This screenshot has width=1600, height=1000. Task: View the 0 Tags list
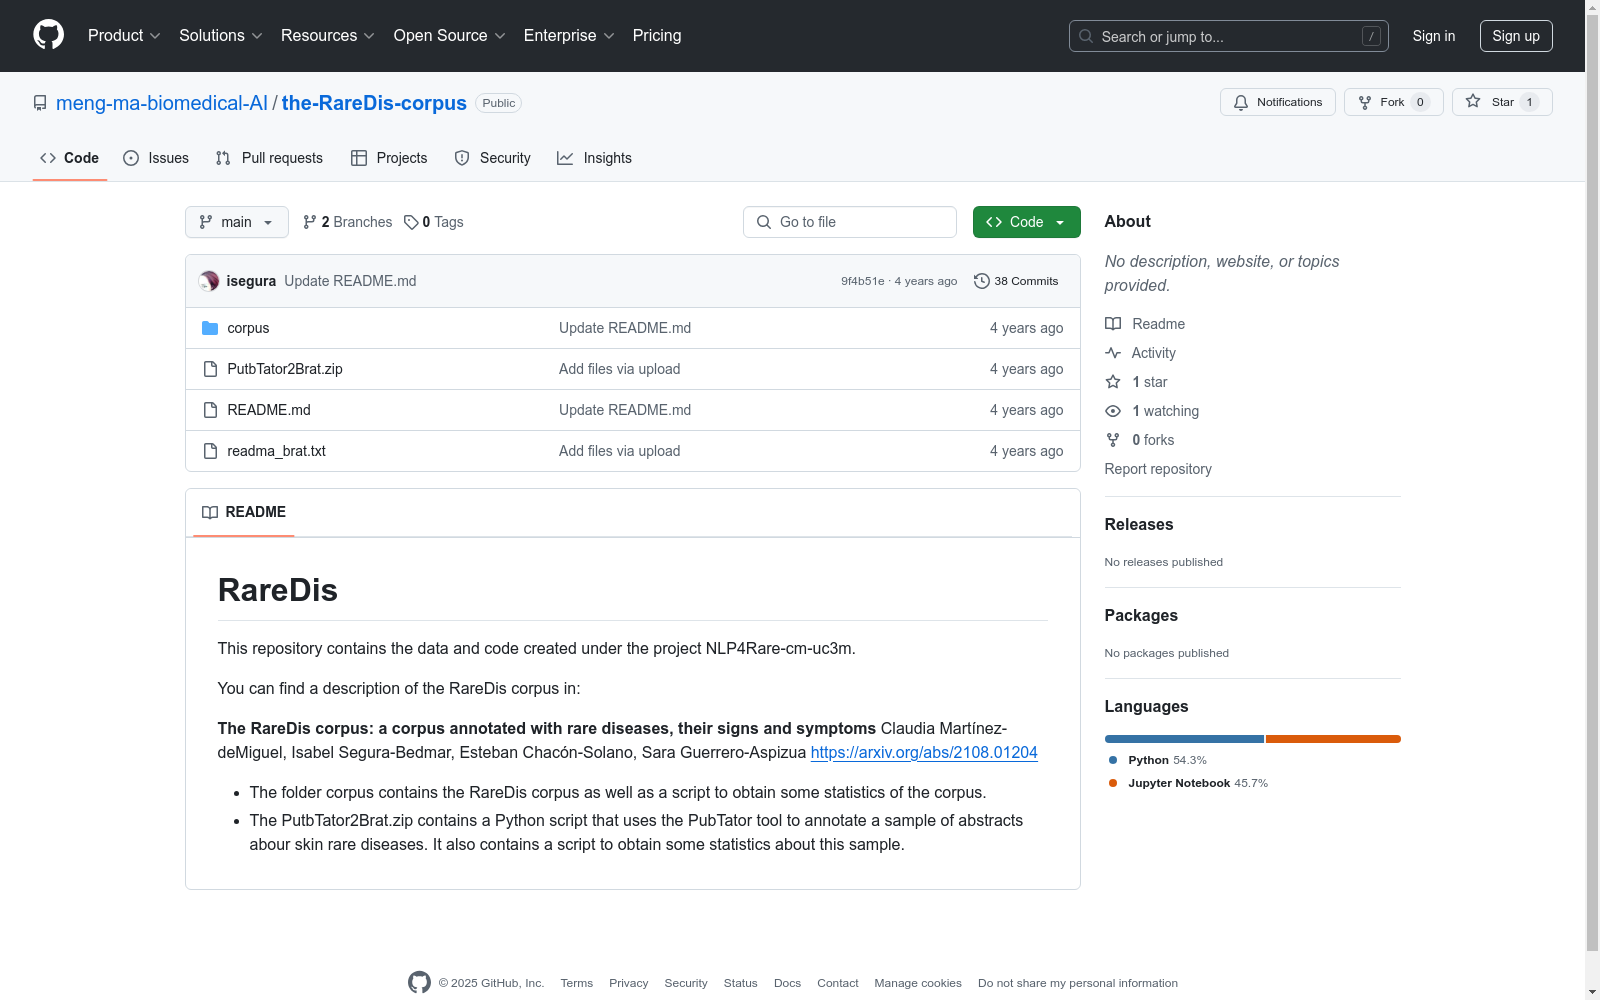click(x=434, y=222)
